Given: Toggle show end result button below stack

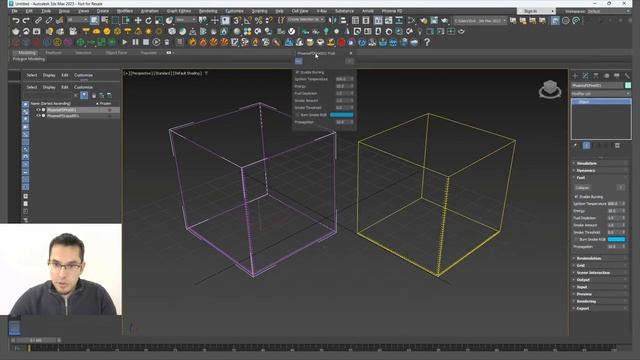Looking at the screenshot, I should pyautogui.click(x=587, y=146).
